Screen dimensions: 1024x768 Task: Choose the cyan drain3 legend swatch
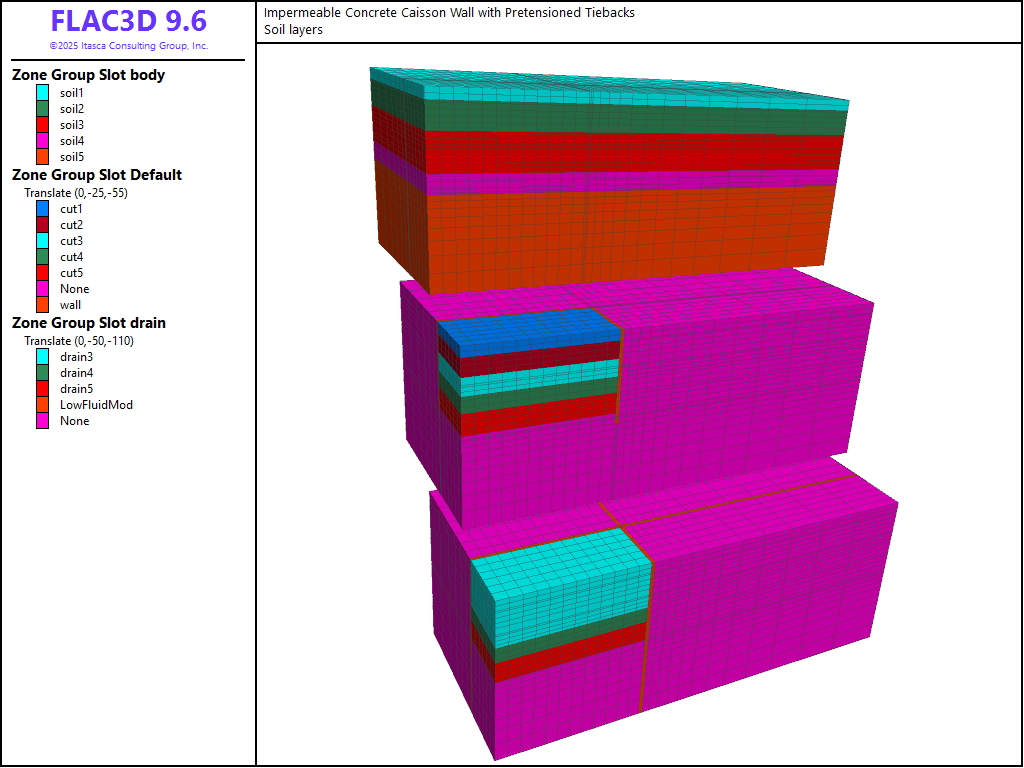tap(42, 356)
